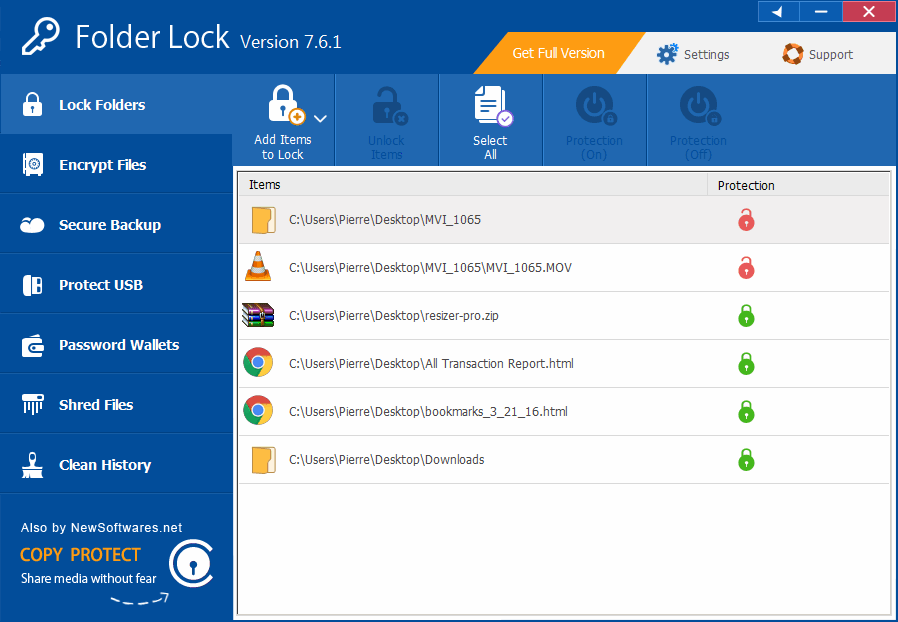Click Also by NewSoftwares.net text
Viewport: 898px width, 622px height.
coord(101,527)
